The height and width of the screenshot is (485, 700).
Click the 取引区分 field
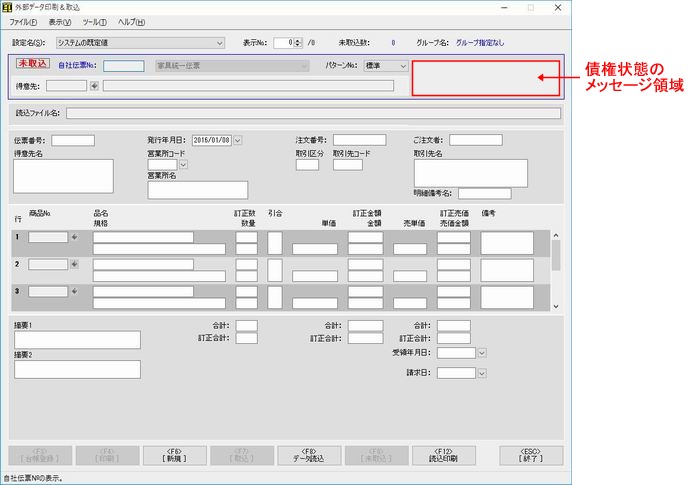[x=308, y=164]
